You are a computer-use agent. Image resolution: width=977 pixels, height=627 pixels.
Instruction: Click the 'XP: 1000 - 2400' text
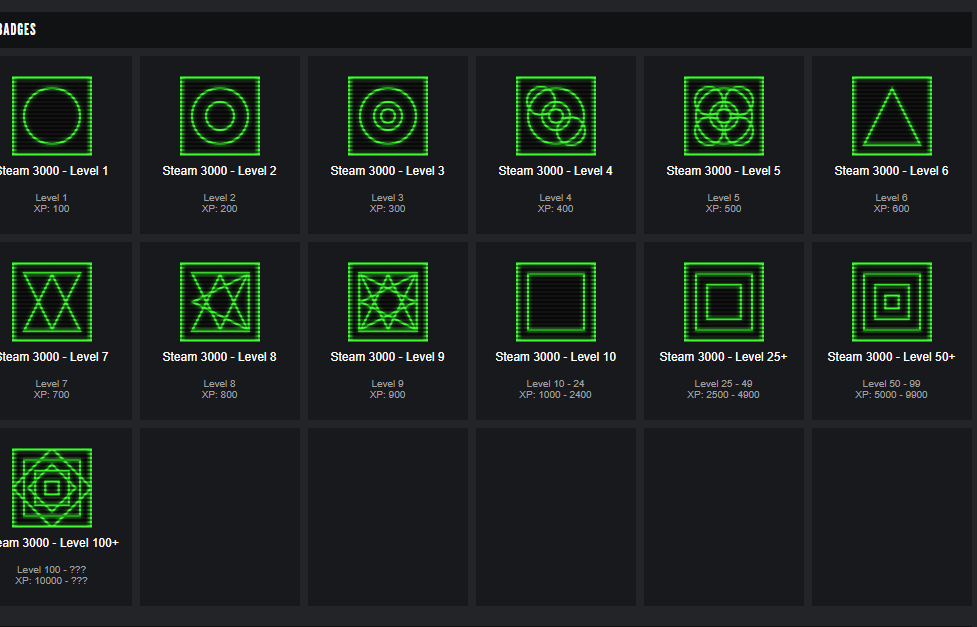(555, 395)
